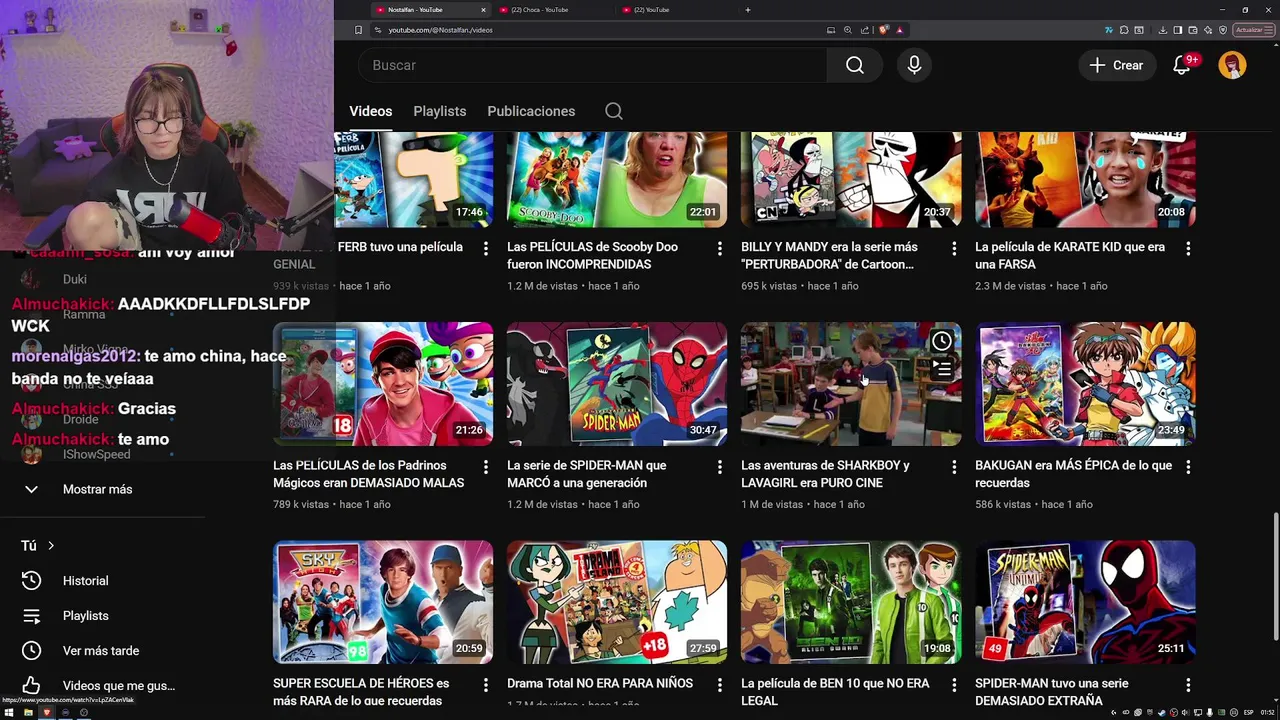Viewport: 1280px width, 720px height.
Task: Open browser downloads icon
Action: 1163,30
